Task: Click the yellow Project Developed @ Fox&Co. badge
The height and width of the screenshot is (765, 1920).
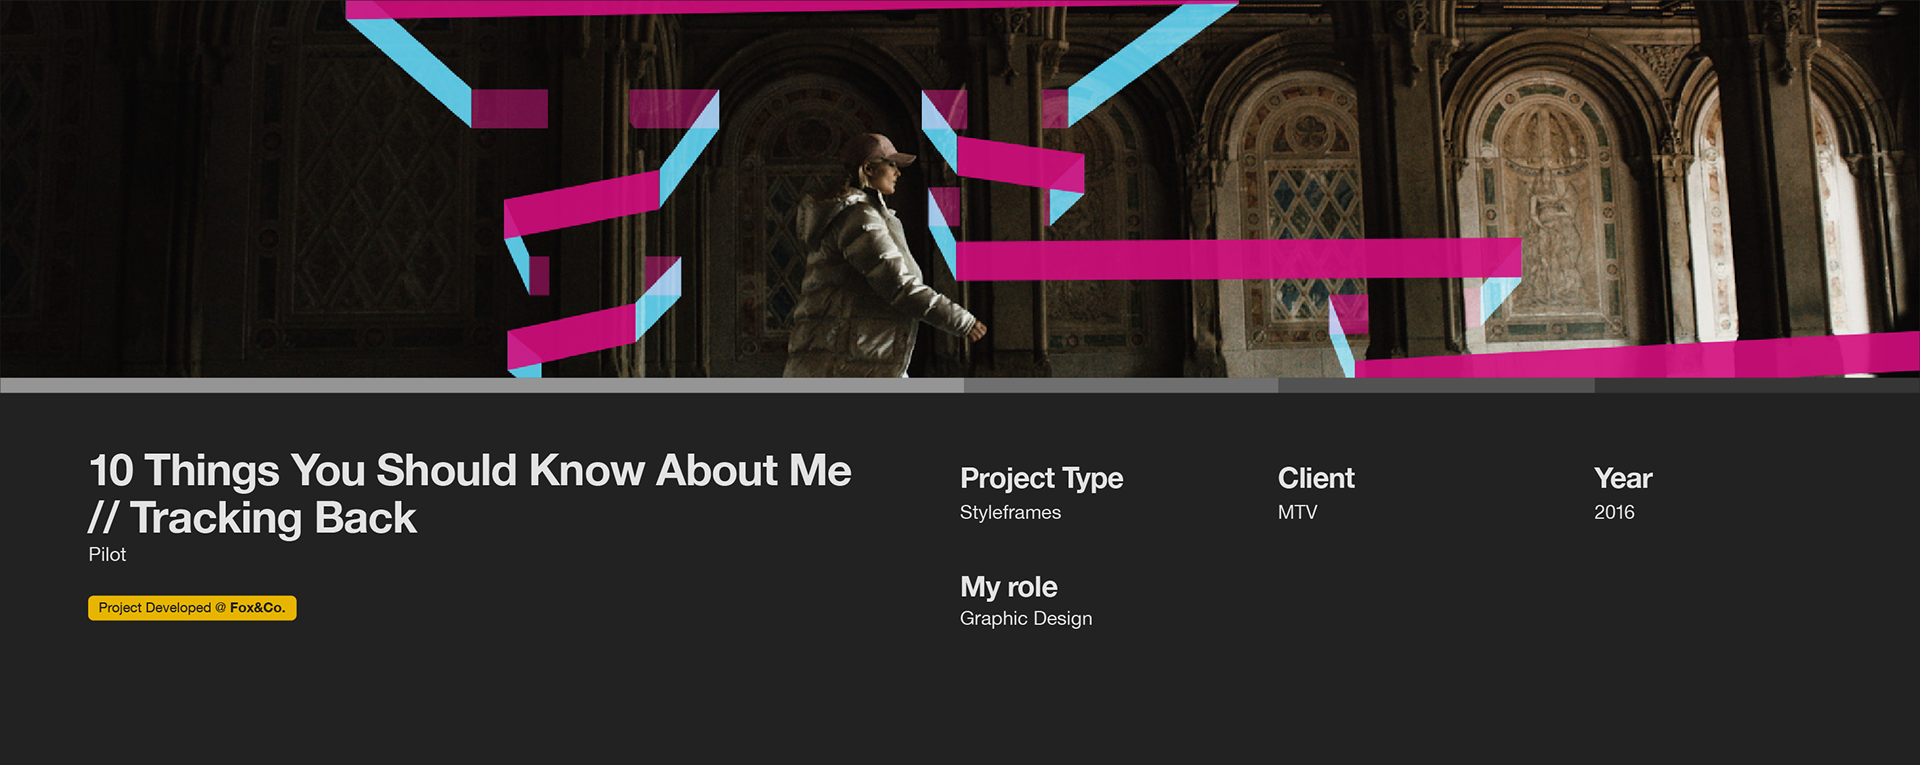Action: point(191,608)
